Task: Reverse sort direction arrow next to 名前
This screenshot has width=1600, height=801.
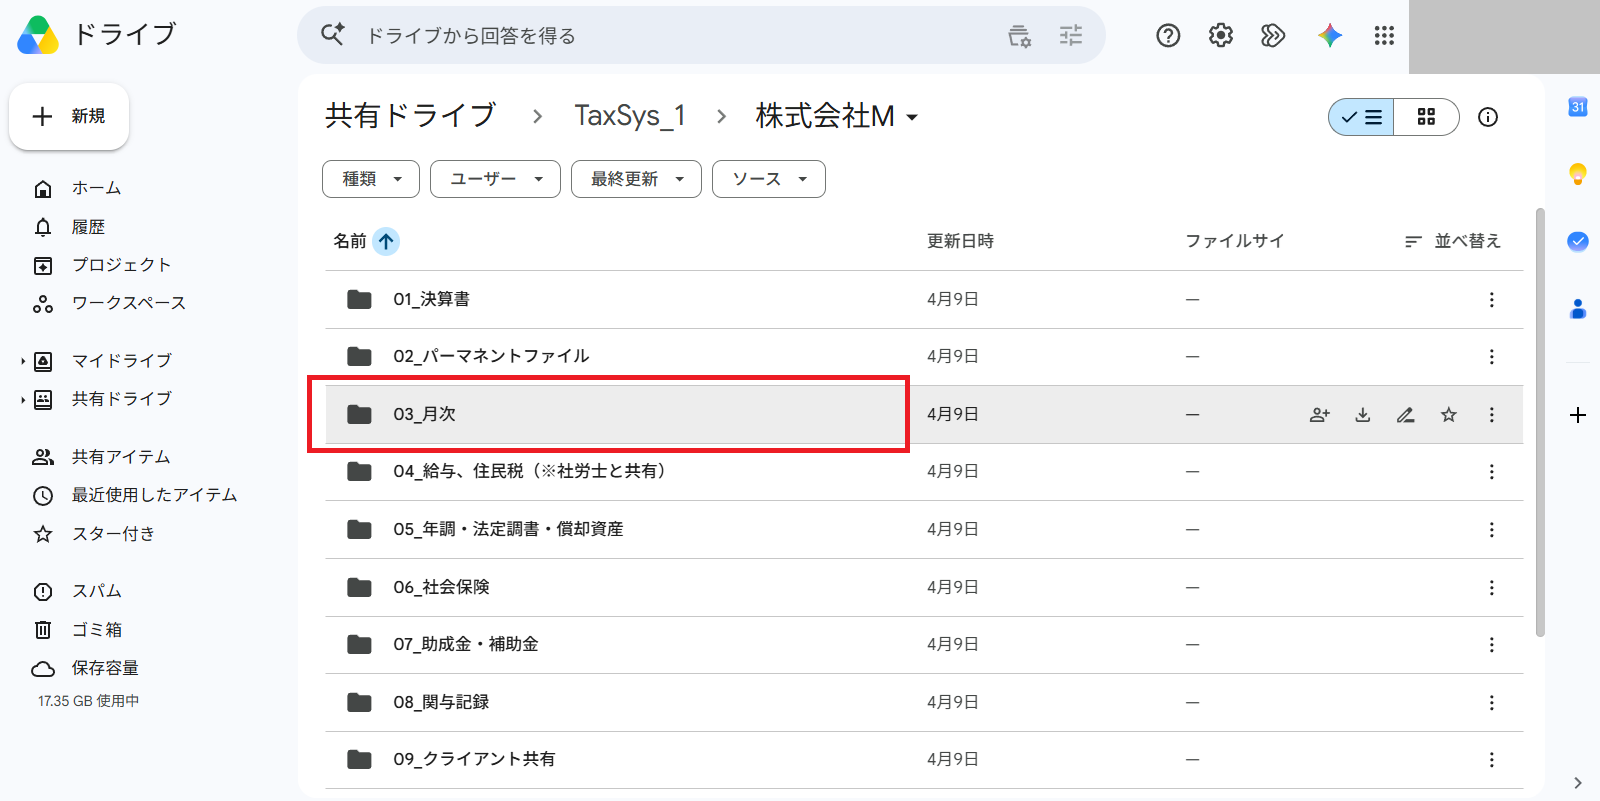Action: [386, 241]
